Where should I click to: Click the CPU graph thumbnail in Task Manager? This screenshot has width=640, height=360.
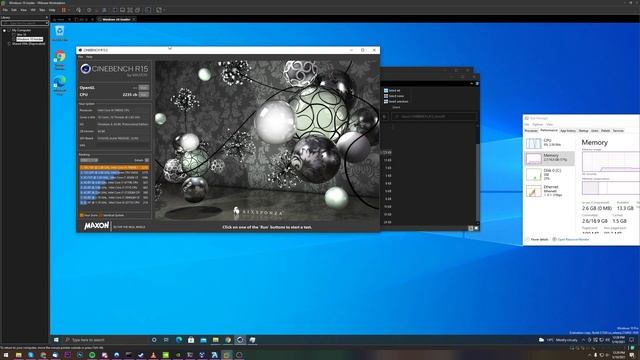click(x=533, y=143)
